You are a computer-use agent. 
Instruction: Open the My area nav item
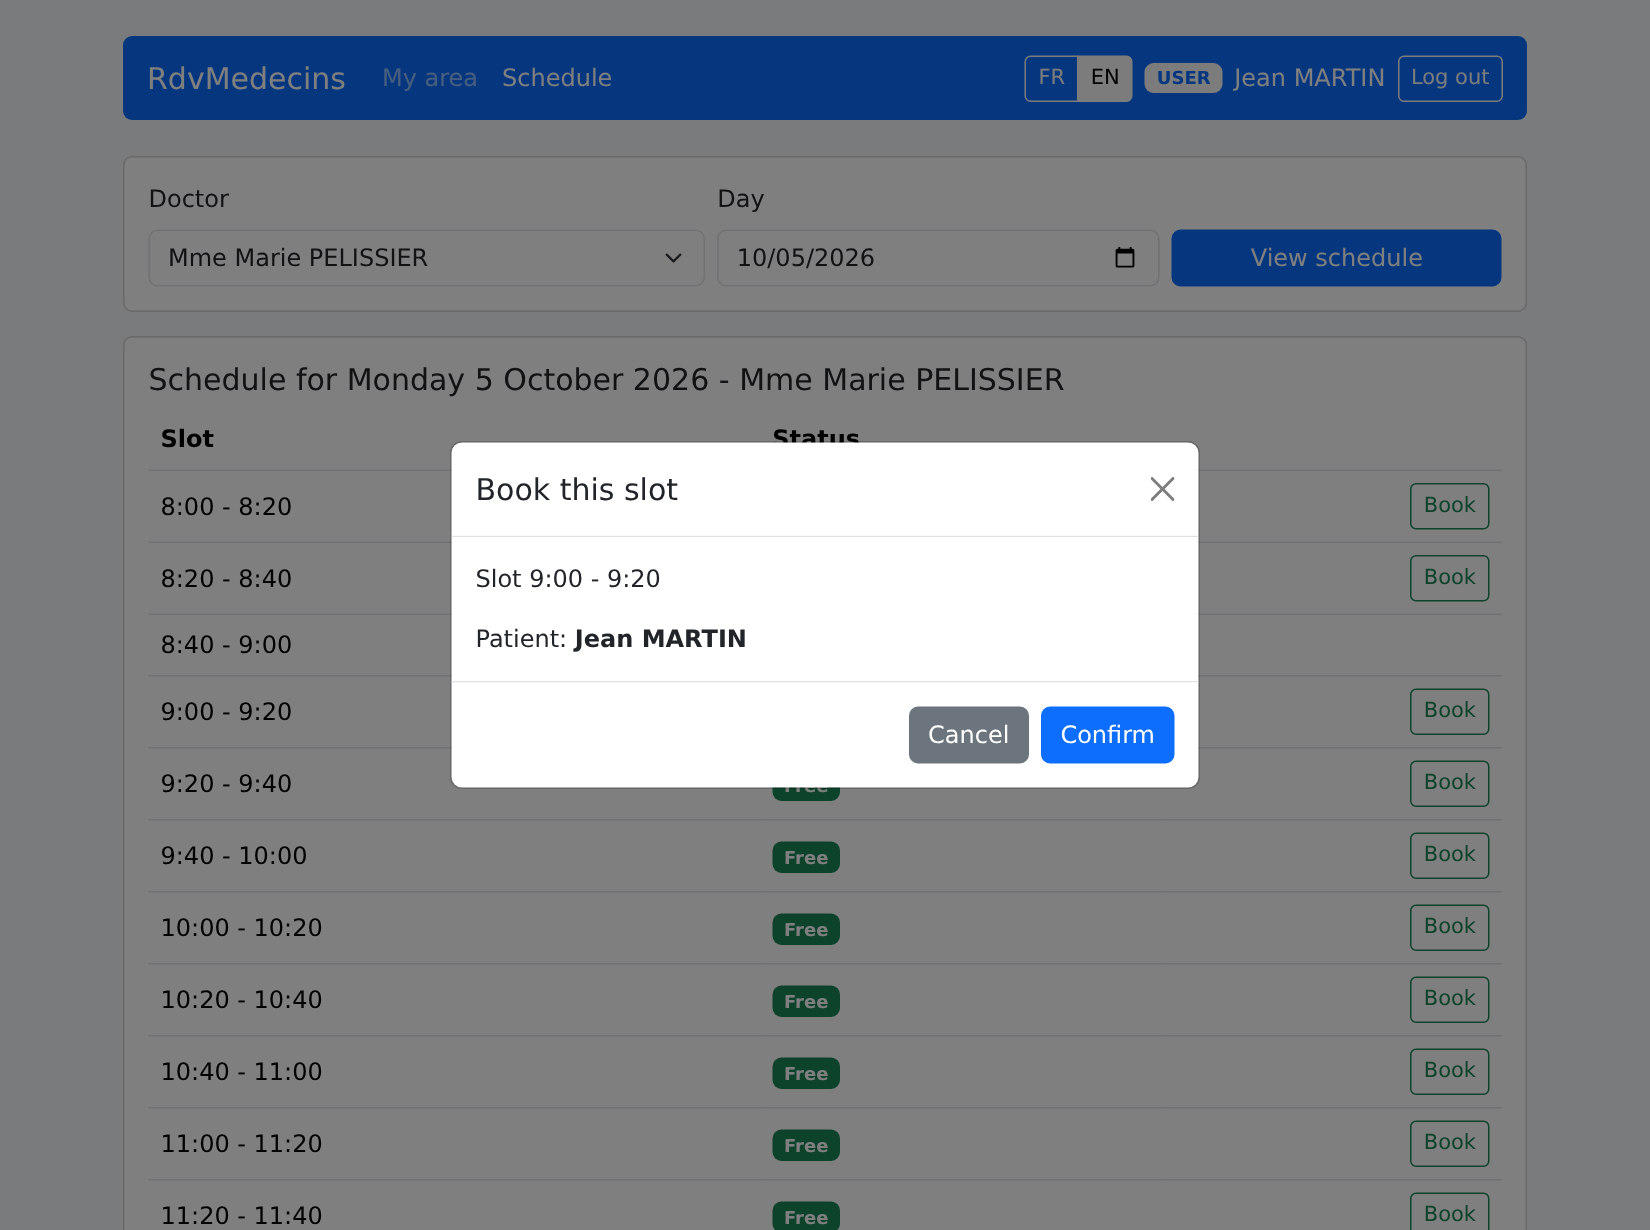point(430,78)
